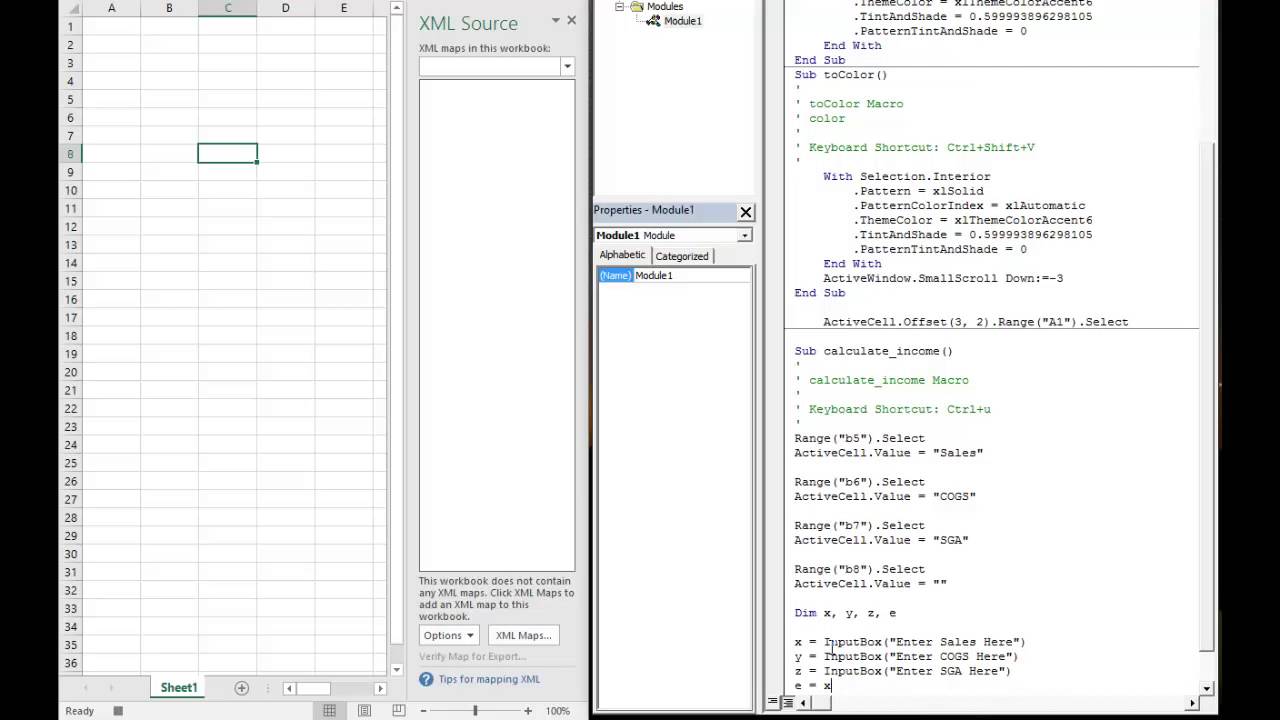1280x720 pixels.
Task: Click the 'Sub calculate_income()' code line
Action: click(x=873, y=351)
